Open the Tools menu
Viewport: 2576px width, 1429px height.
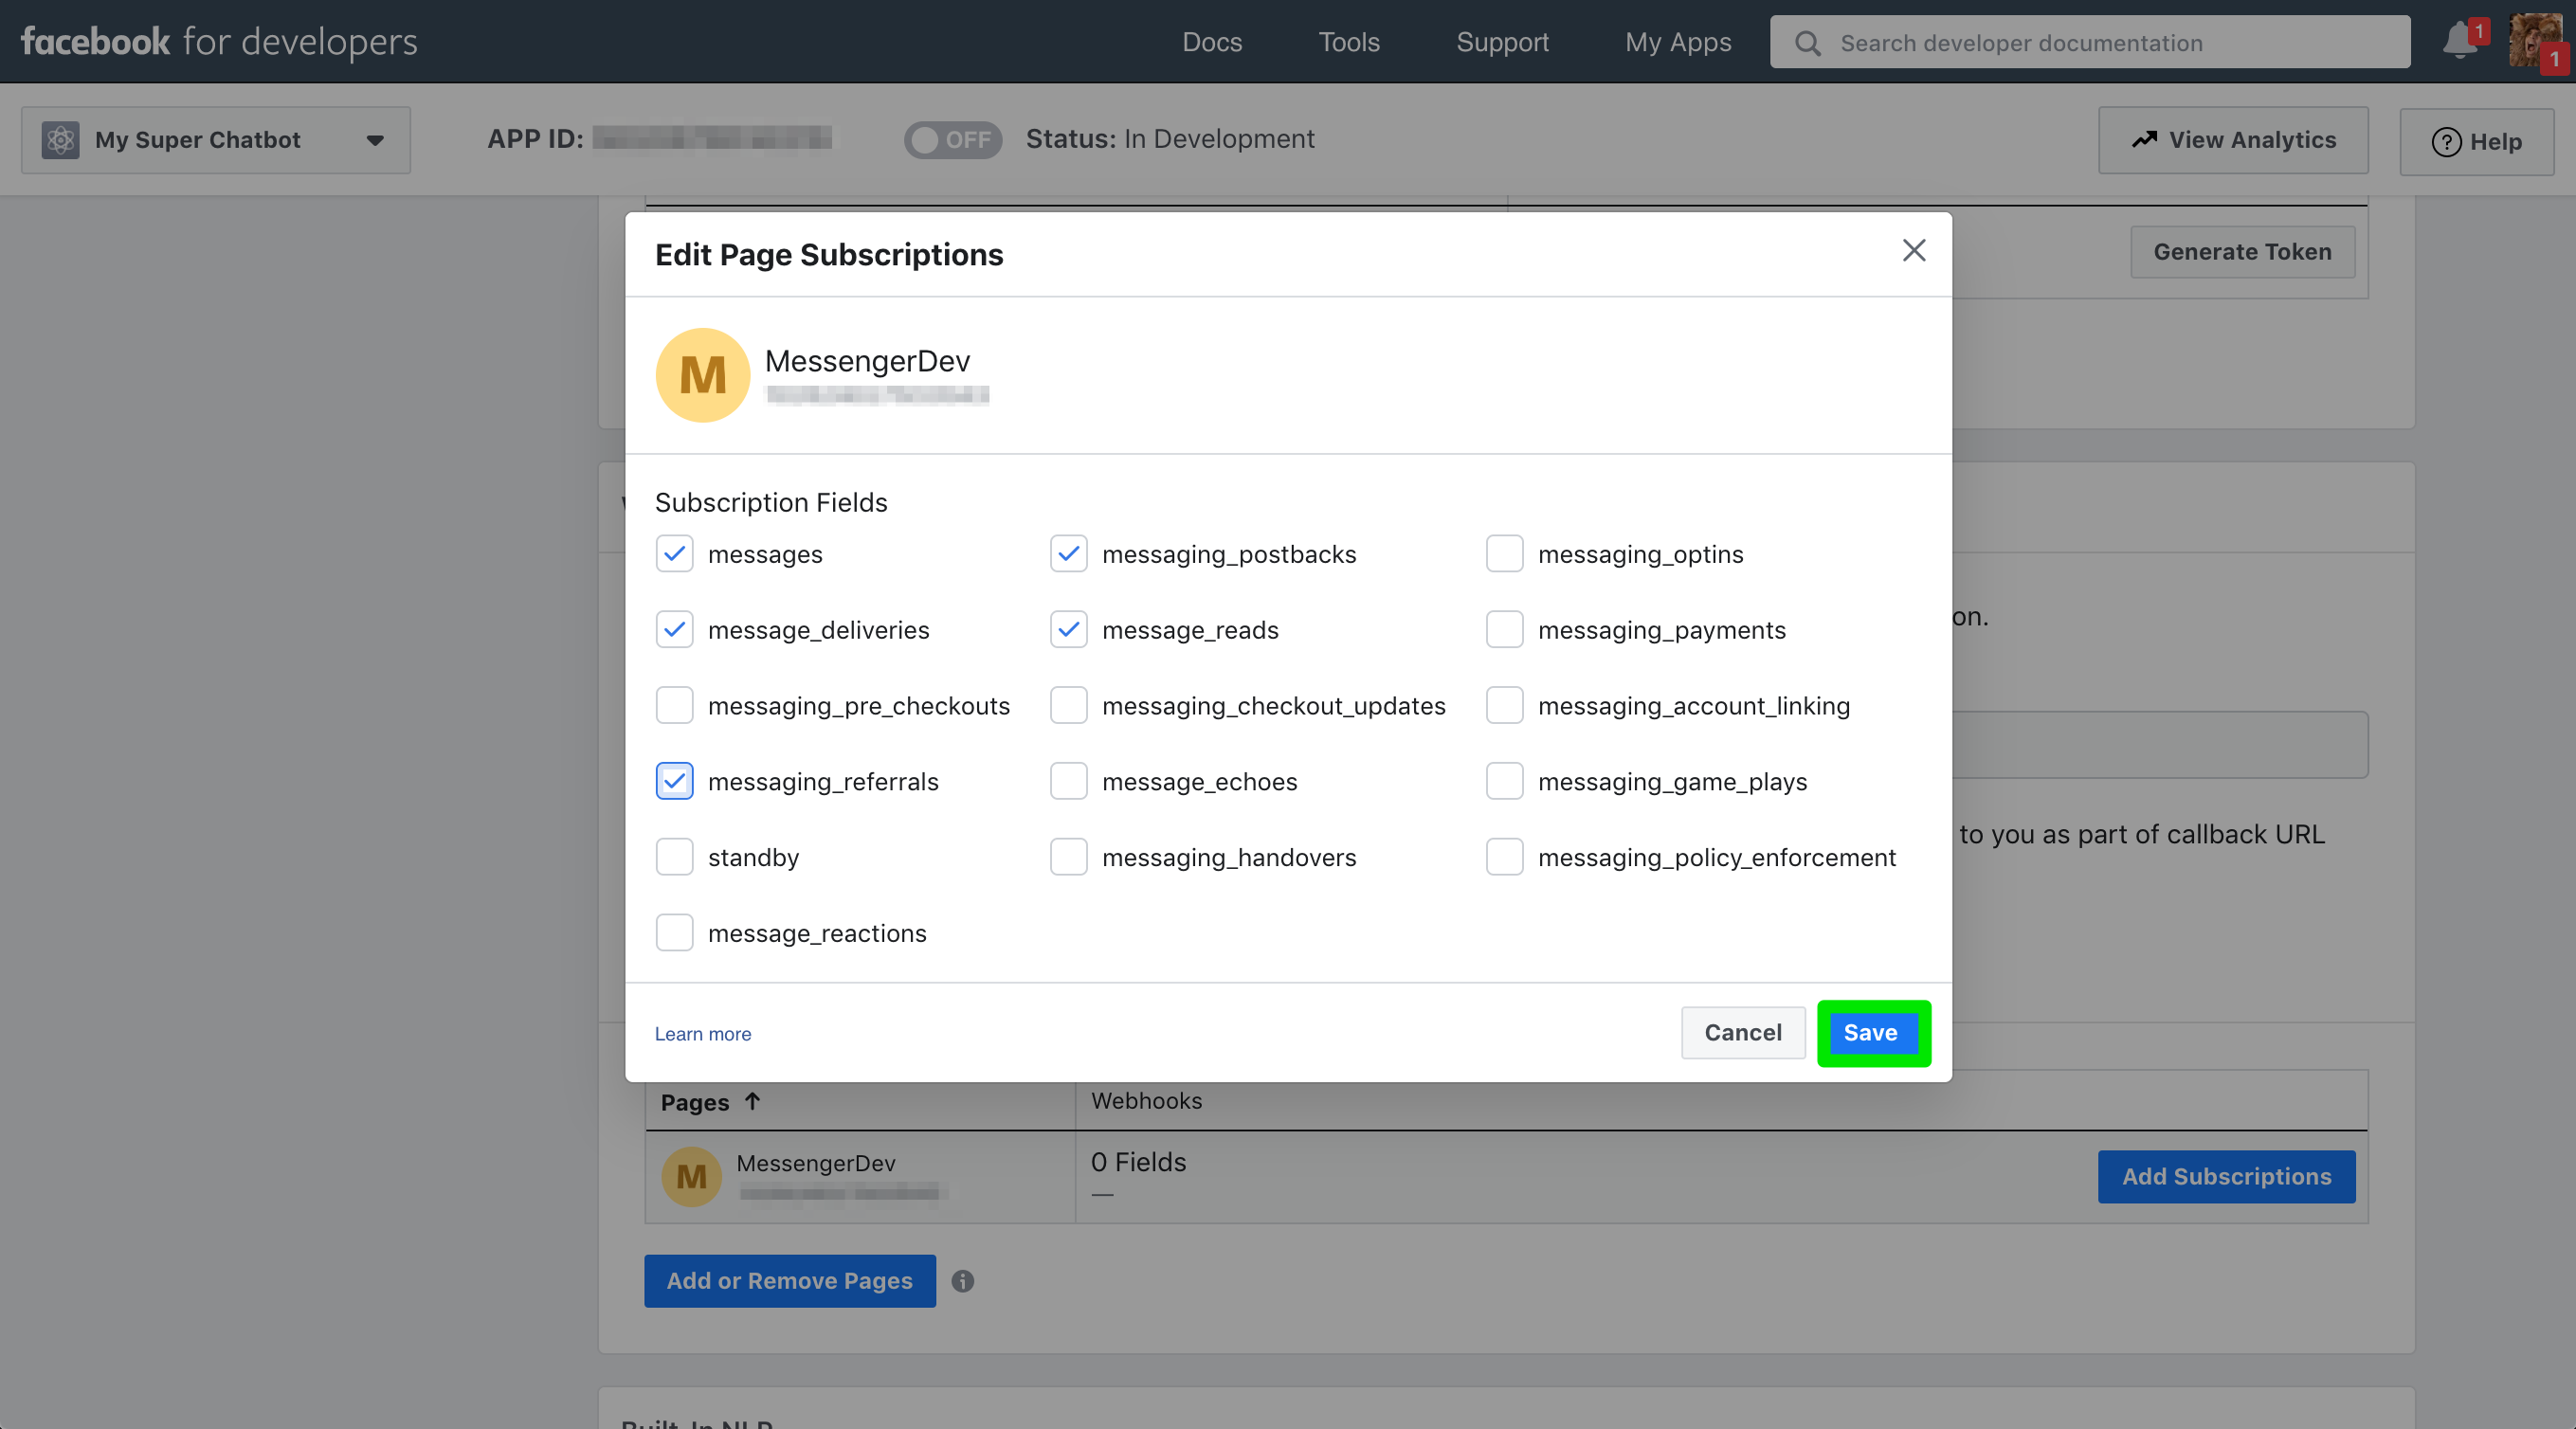(x=1349, y=42)
